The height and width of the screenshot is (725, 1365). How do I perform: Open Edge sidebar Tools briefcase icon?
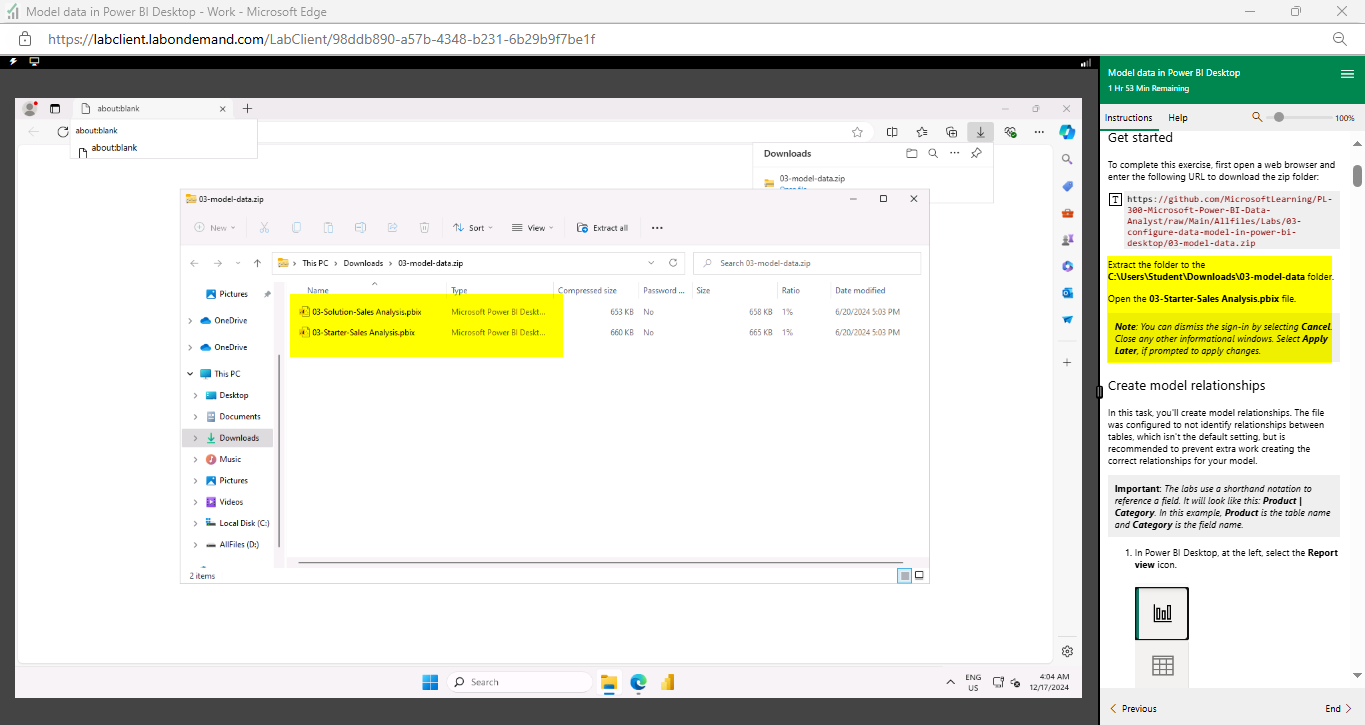(1067, 213)
